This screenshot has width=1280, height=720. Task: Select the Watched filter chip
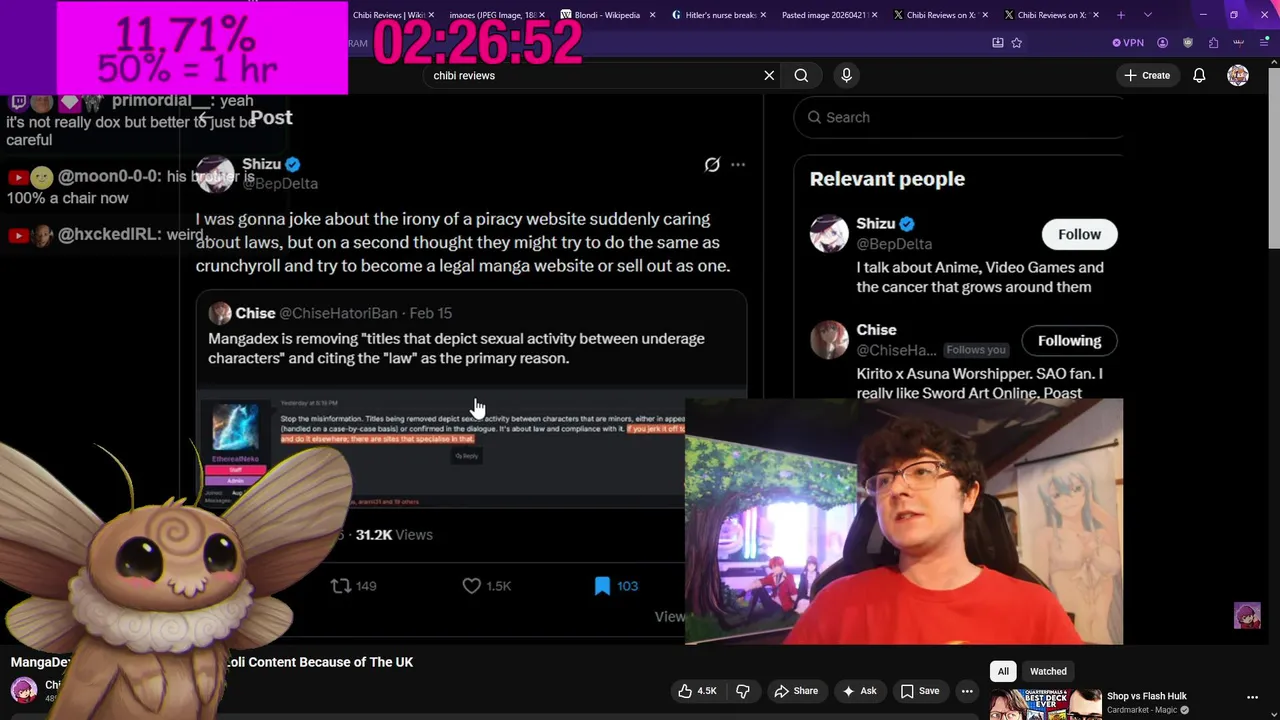(x=1048, y=671)
